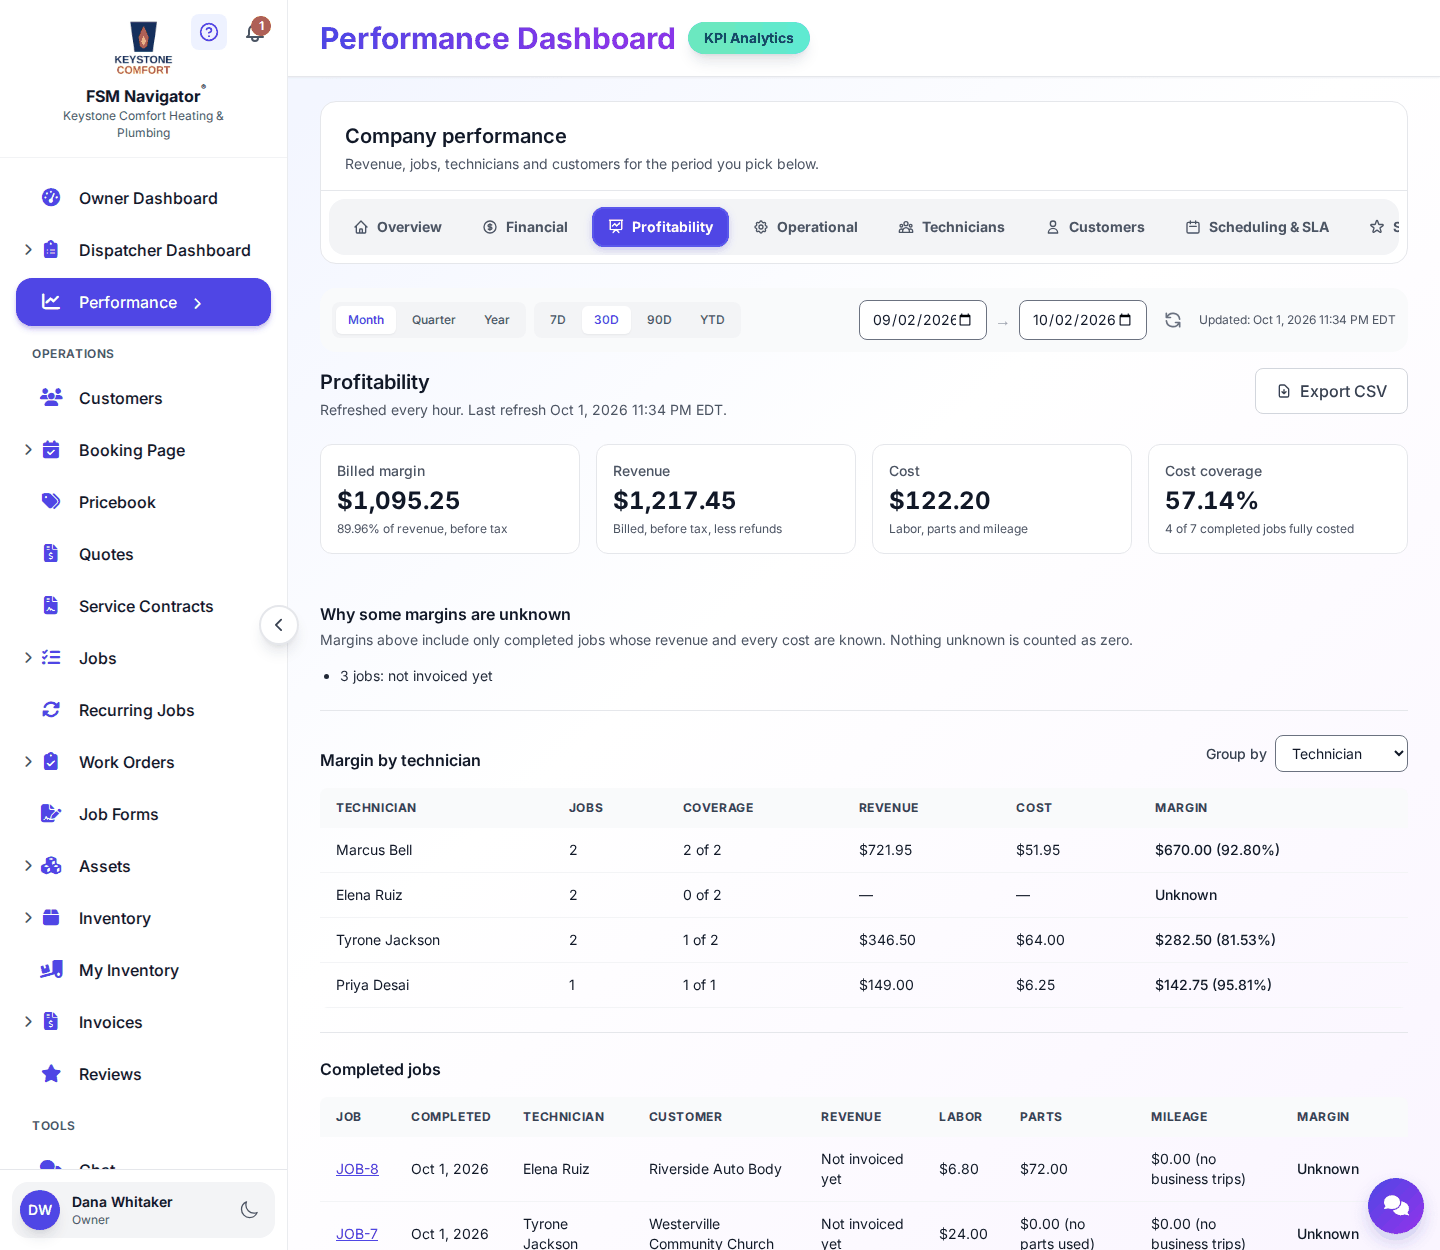Click the Booking Page calendar icon

tap(51, 449)
